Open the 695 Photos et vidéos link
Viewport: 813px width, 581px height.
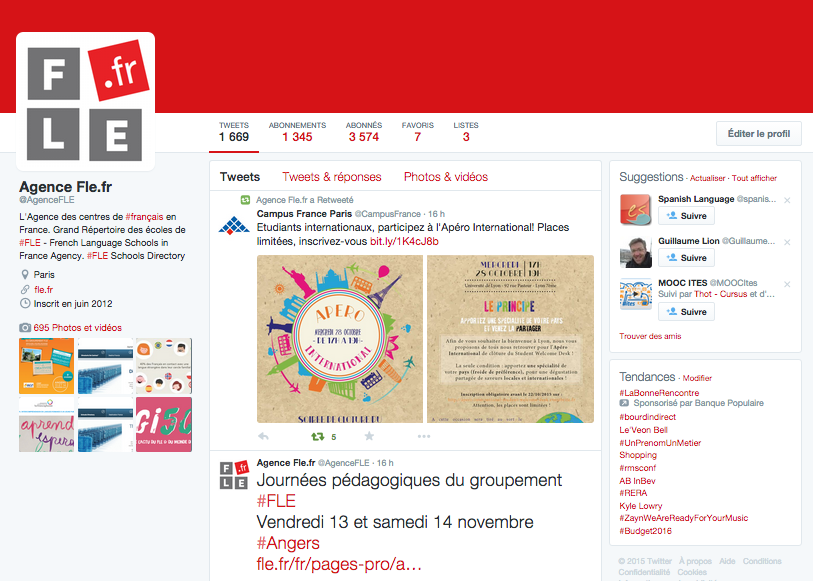pyautogui.click(x=77, y=328)
